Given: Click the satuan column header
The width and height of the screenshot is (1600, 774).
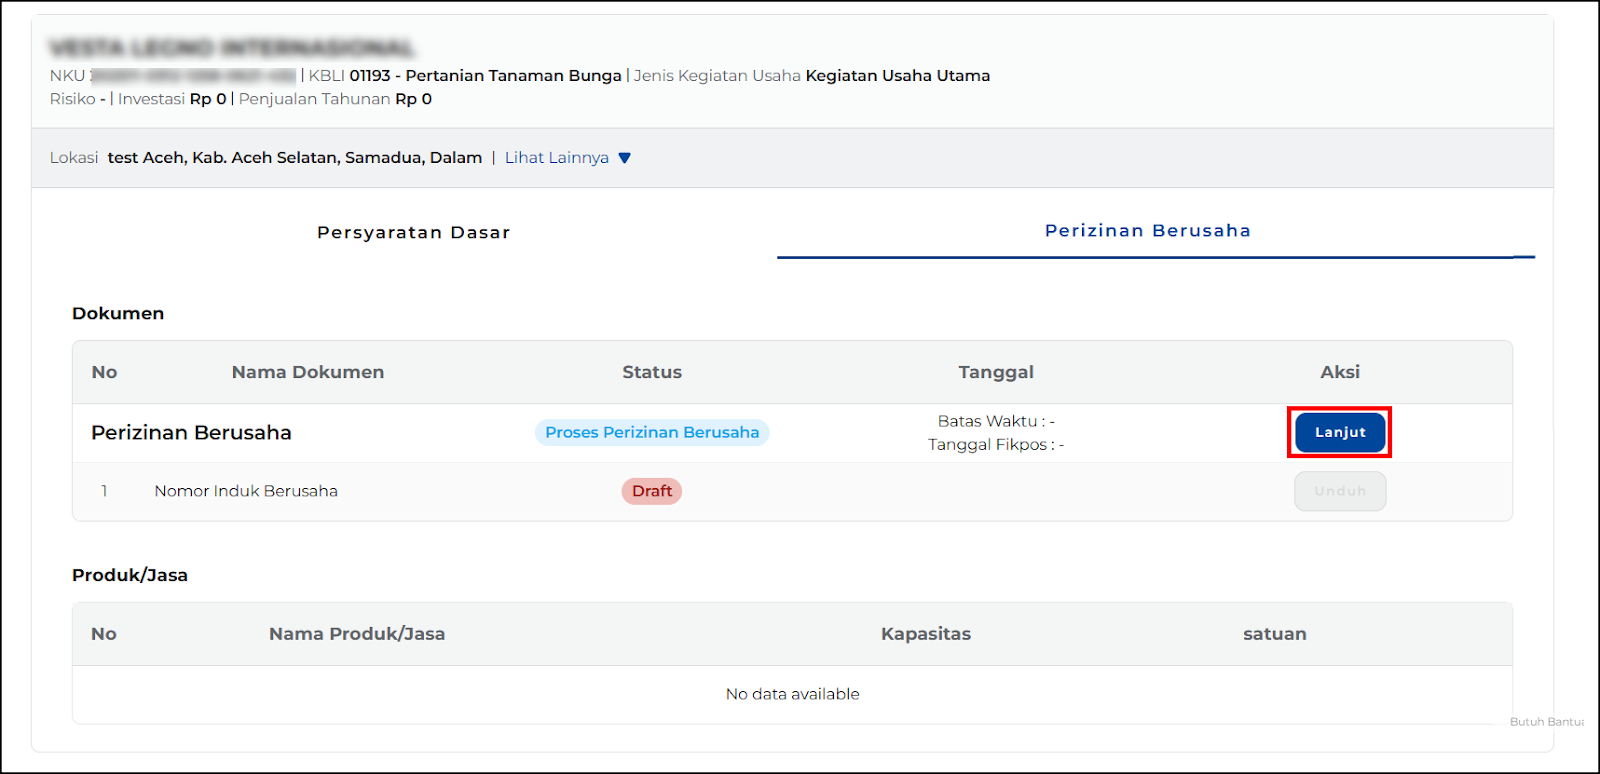Looking at the screenshot, I should point(1274,634).
